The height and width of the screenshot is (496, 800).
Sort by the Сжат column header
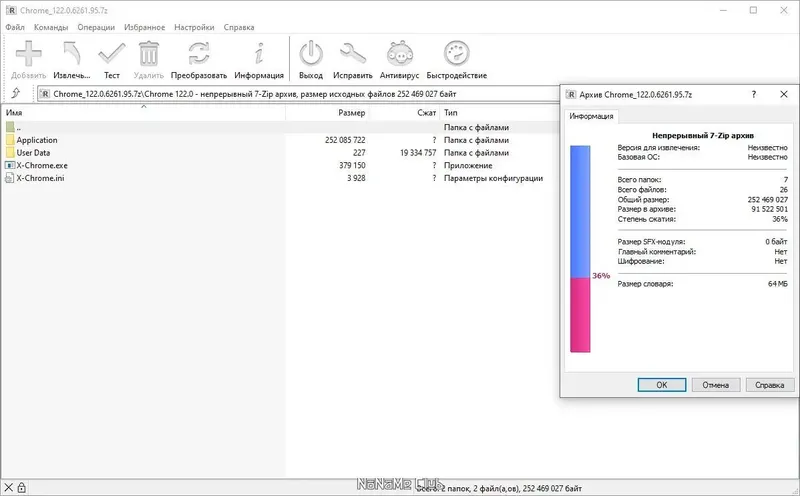[x=404, y=113]
